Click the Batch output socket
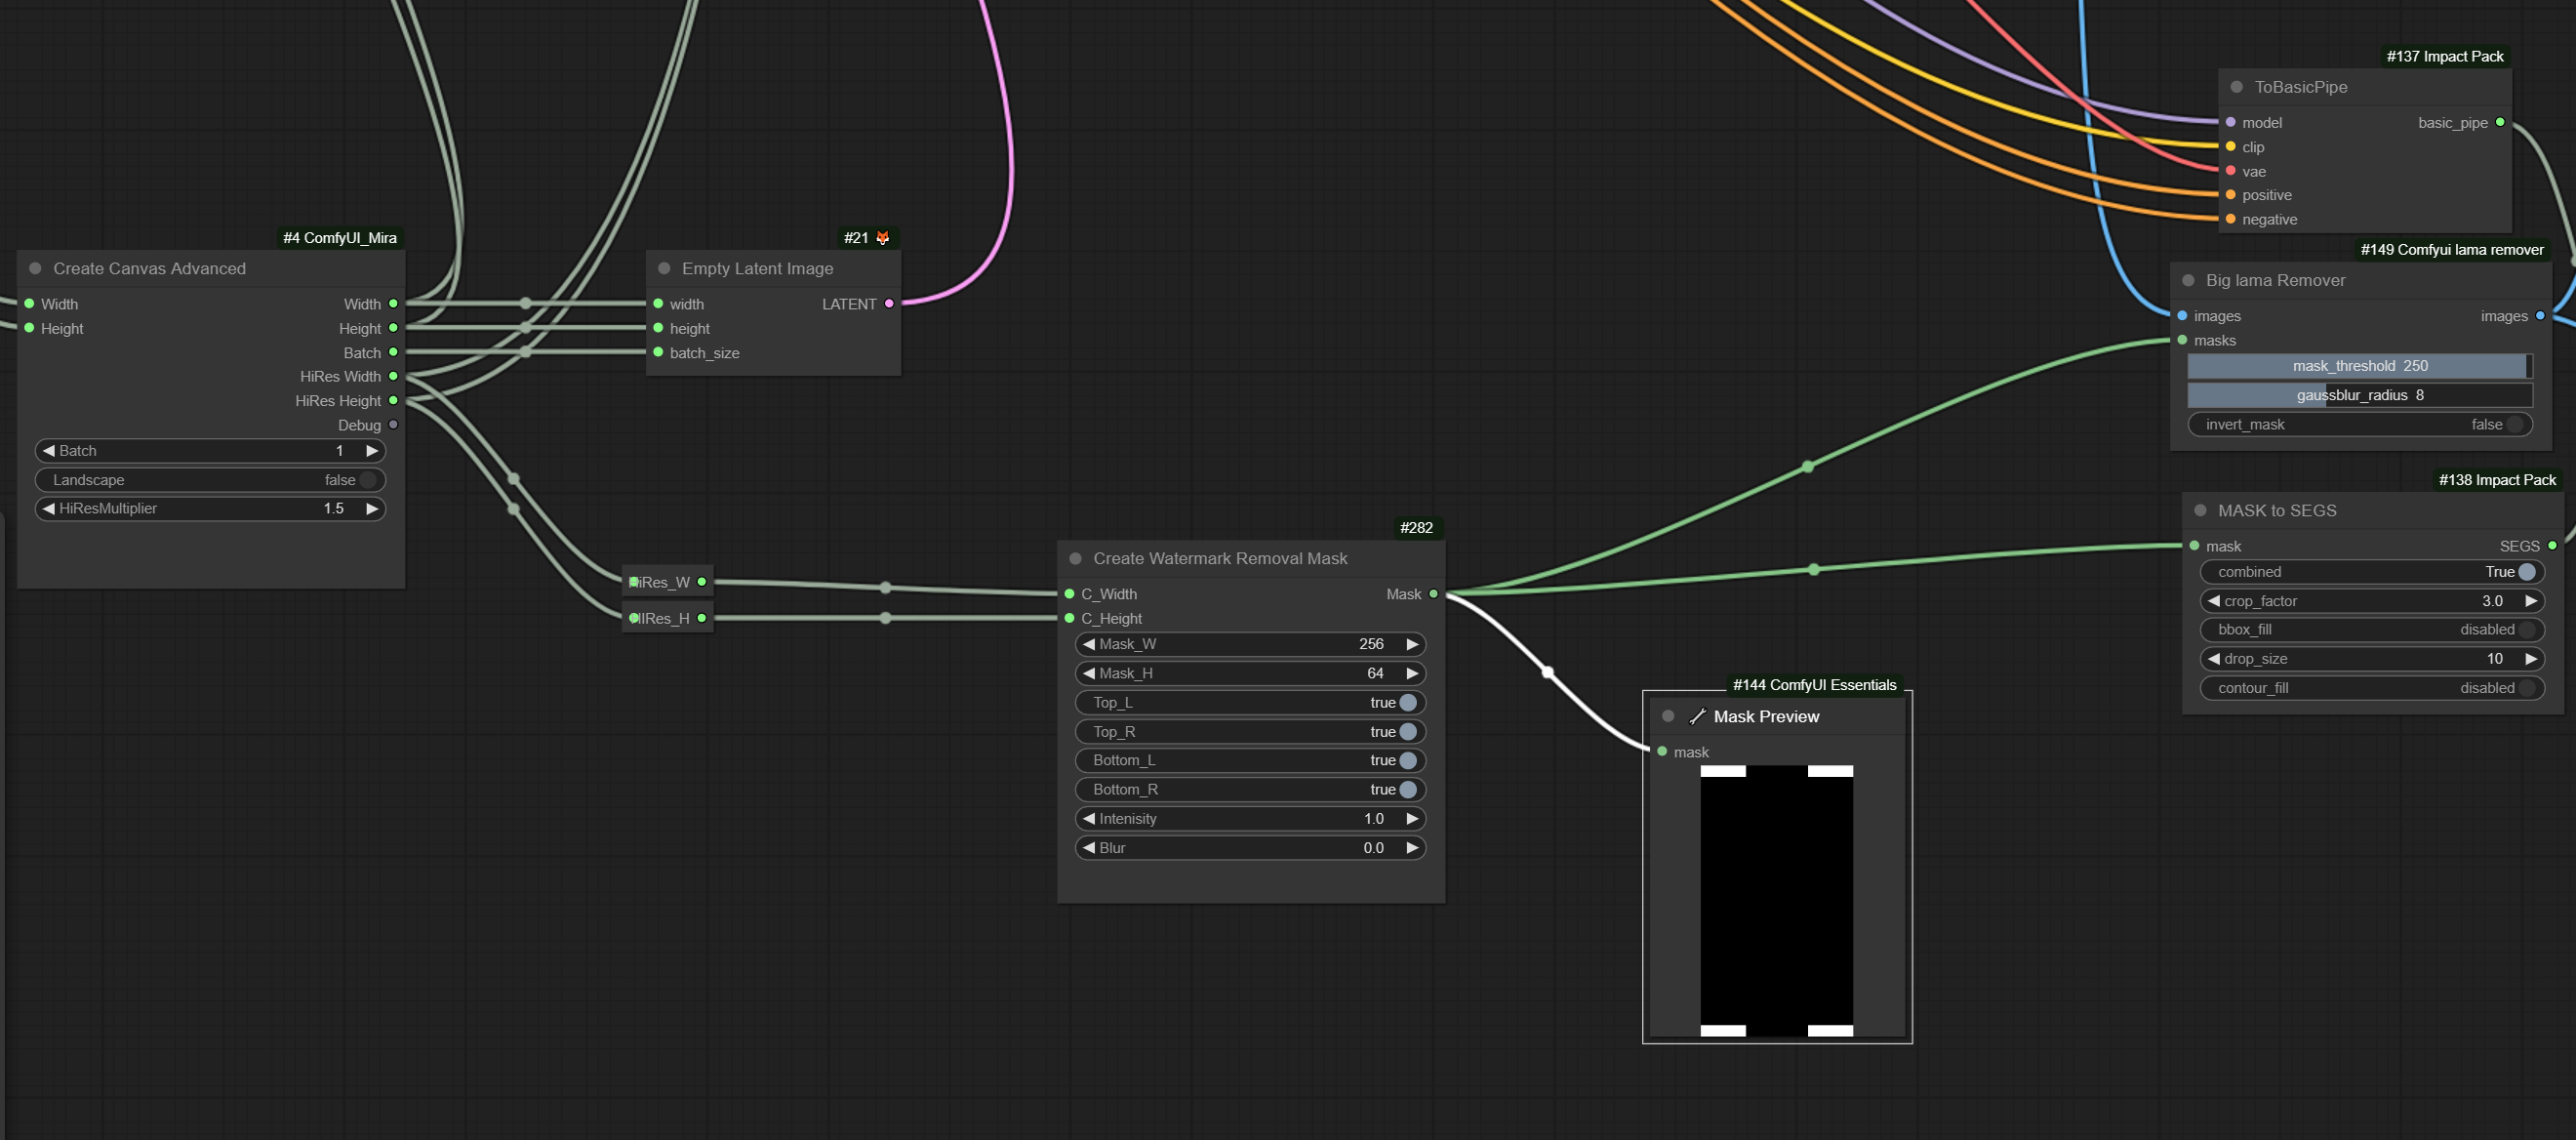 click(x=393, y=352)
